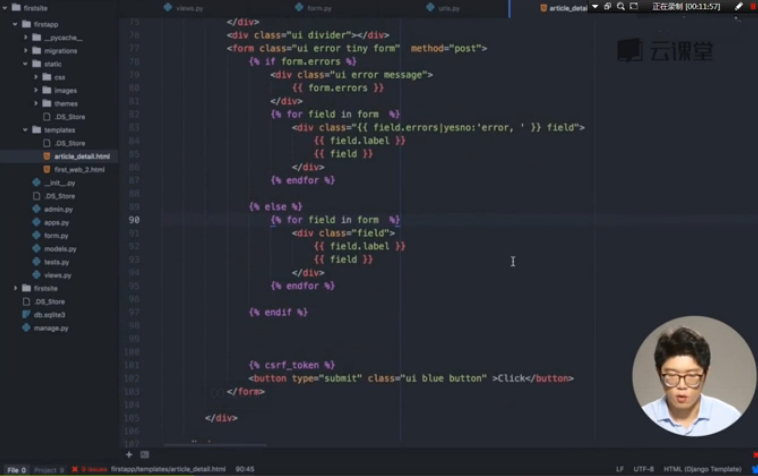Open recorder dropdown arrow in top bar
Image resolution: width=758 pixels, height=476 pixels.
coord(595,6)
